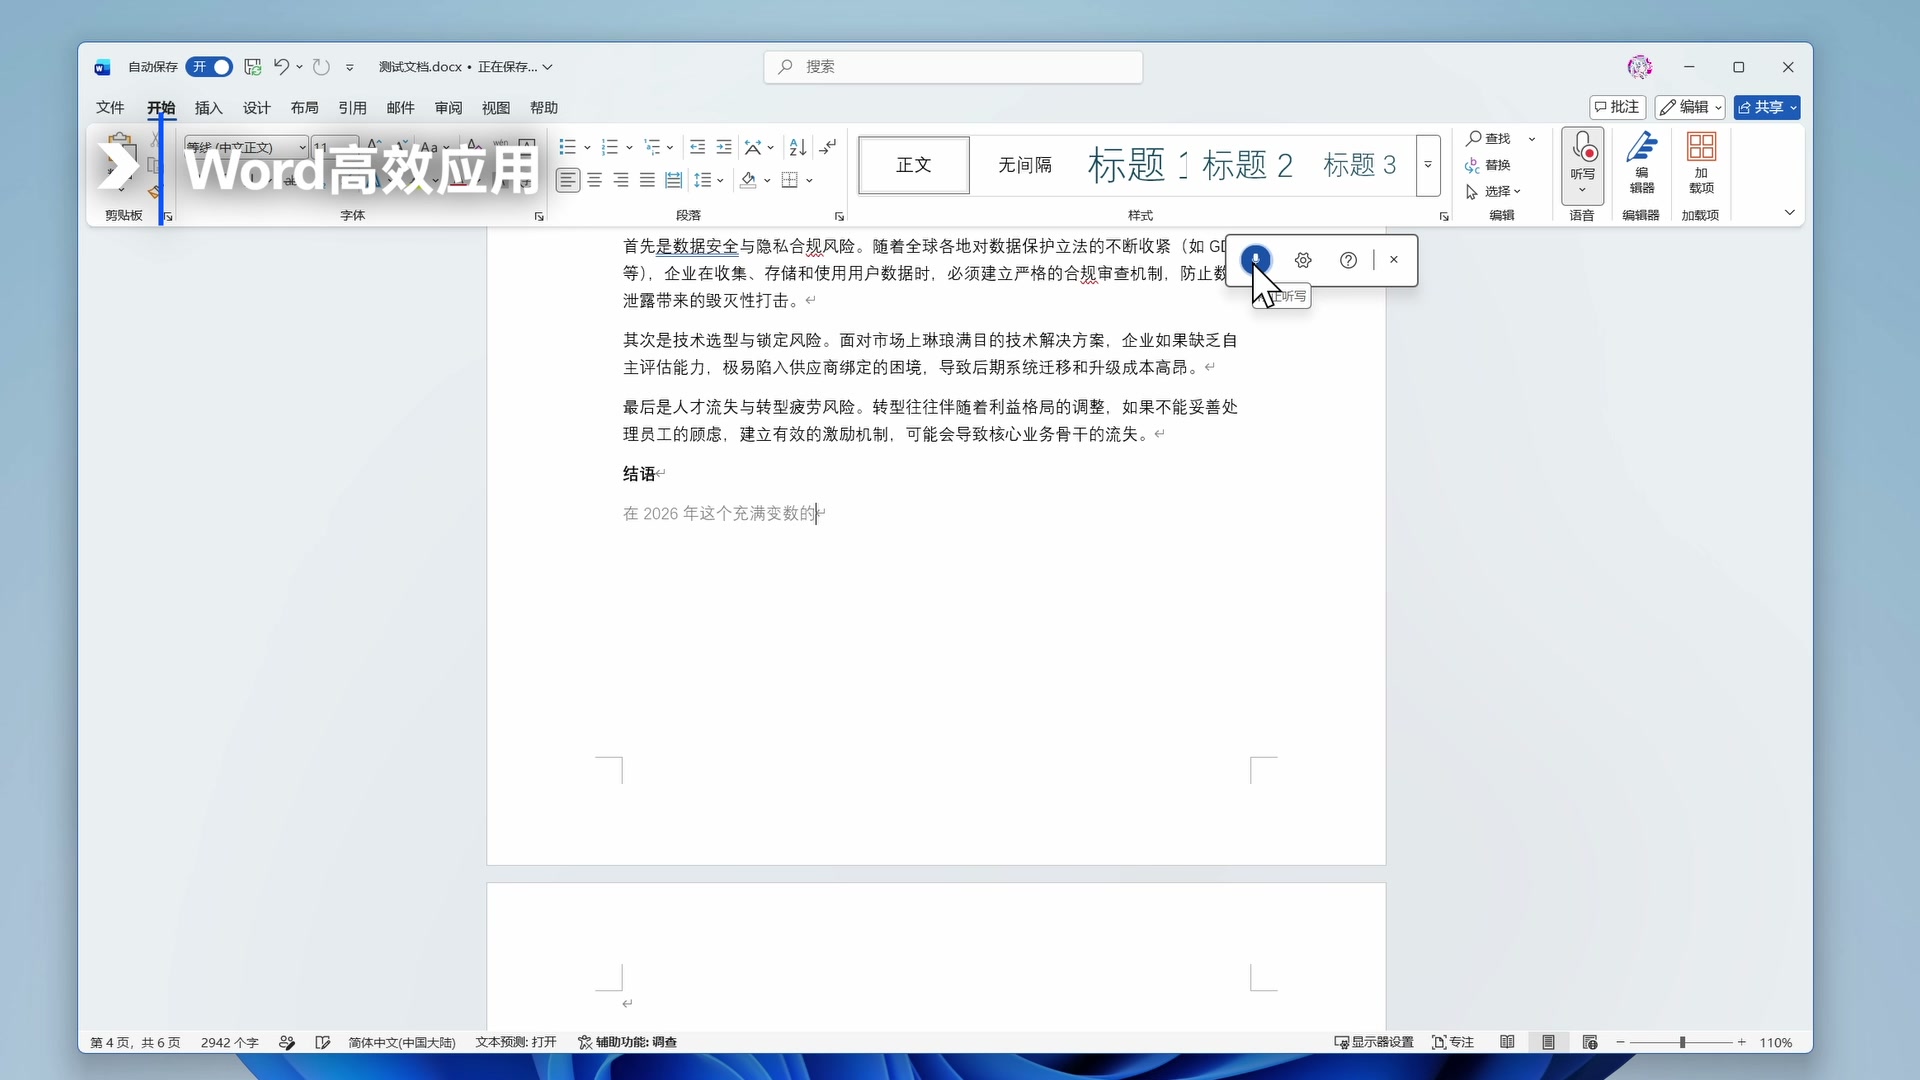
Task: Save the document with the save icon
Action: tap(253, 67)
